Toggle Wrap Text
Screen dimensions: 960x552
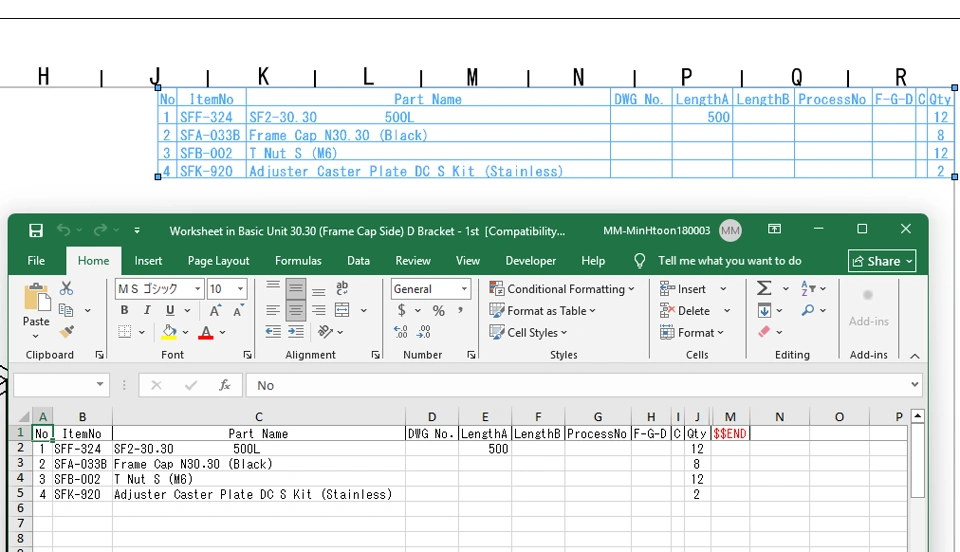pyautogui.click(x=342, y=288)
